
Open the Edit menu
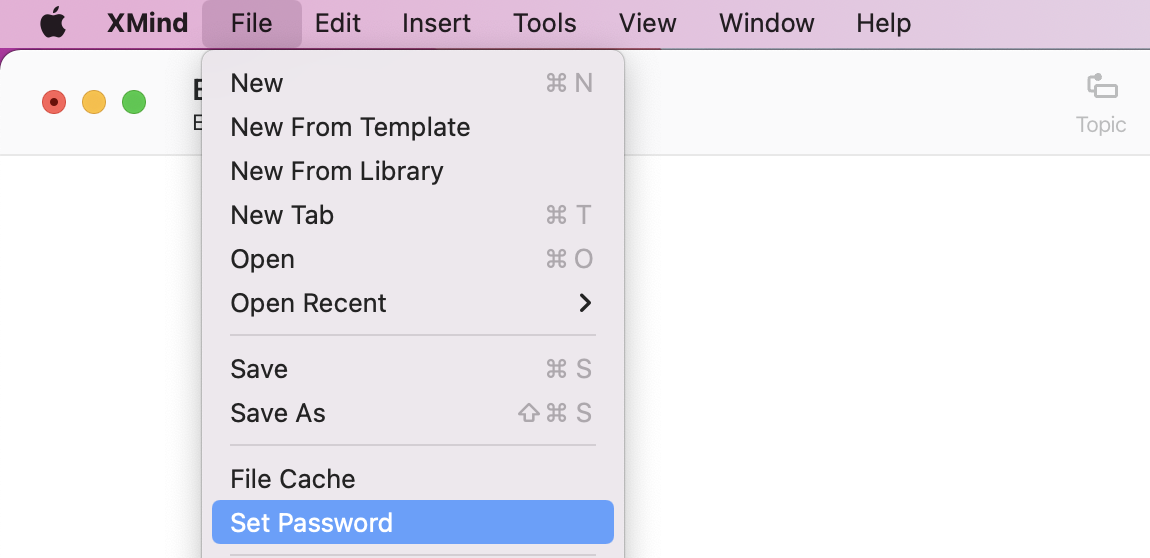tap(337, 23)
